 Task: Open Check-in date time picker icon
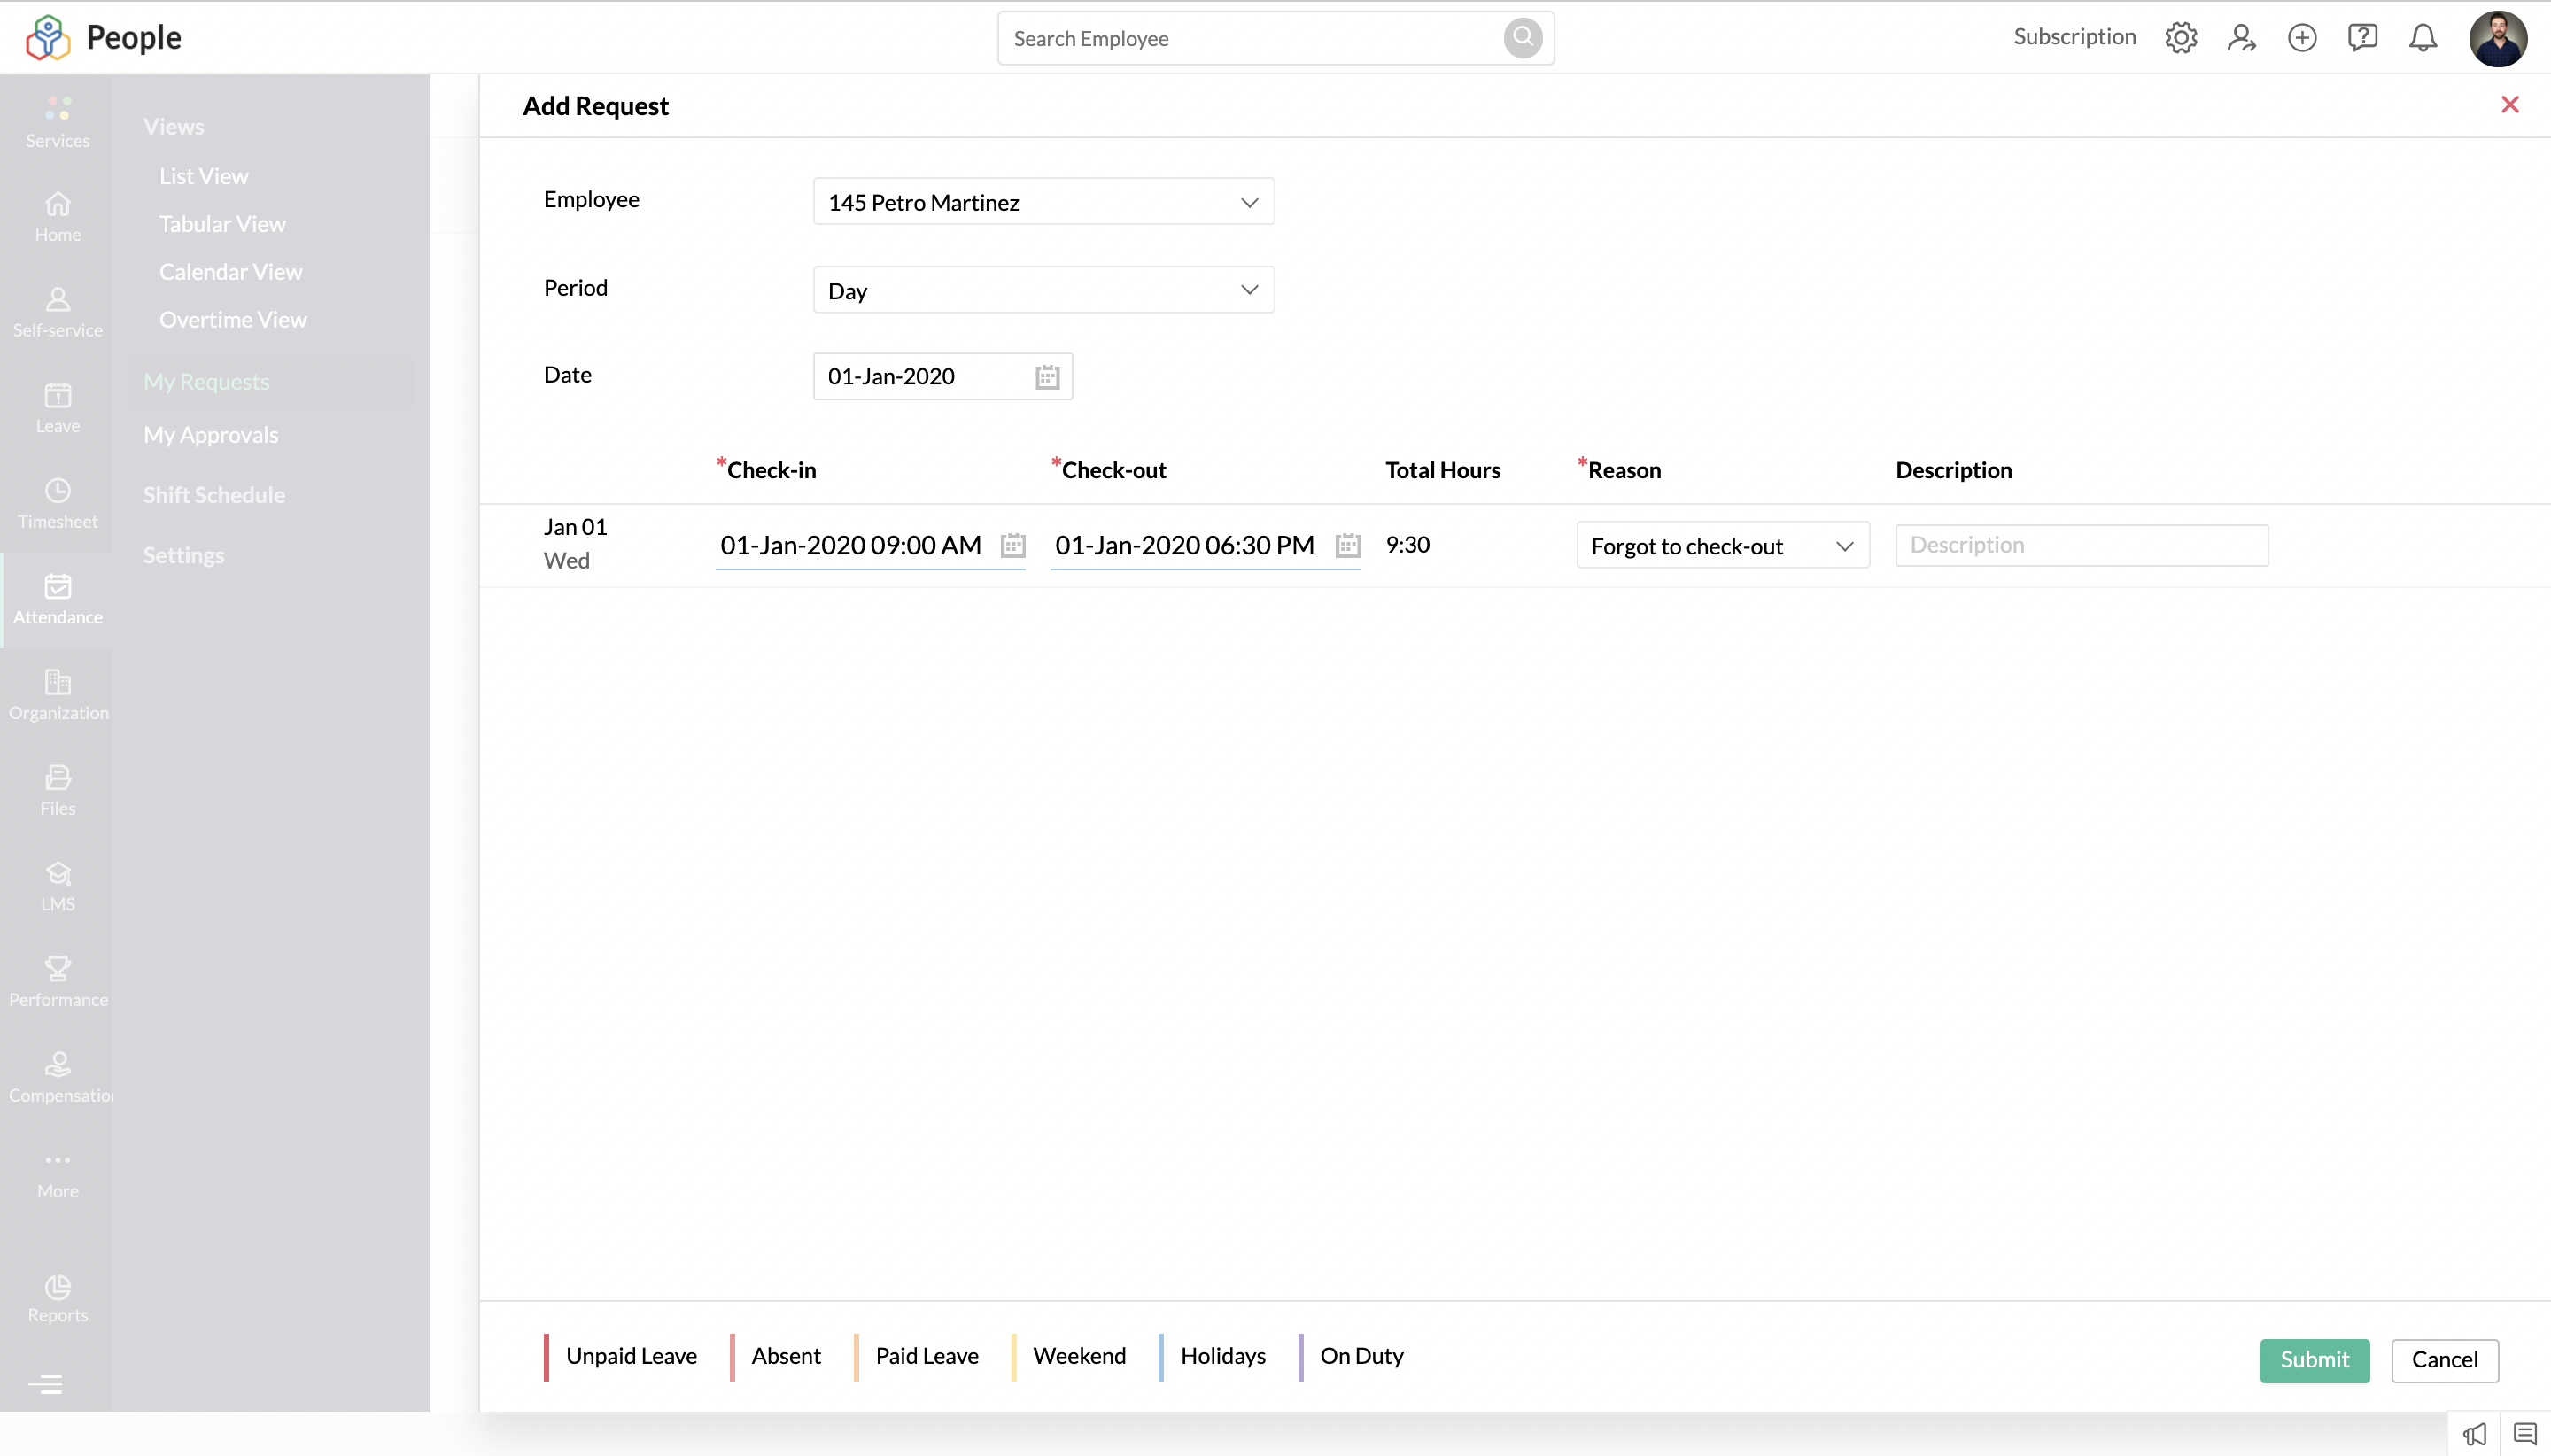[x=1013, y=545]
